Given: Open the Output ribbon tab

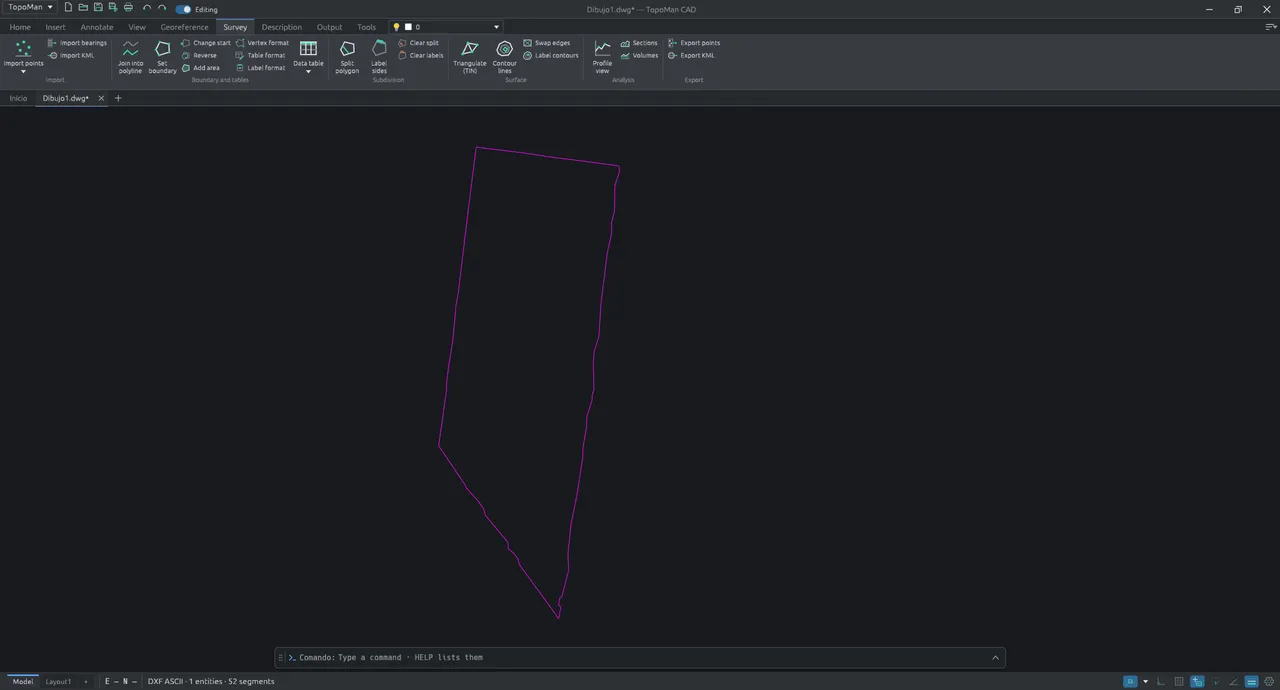Looking at the screenshot, I should (329, 27).
